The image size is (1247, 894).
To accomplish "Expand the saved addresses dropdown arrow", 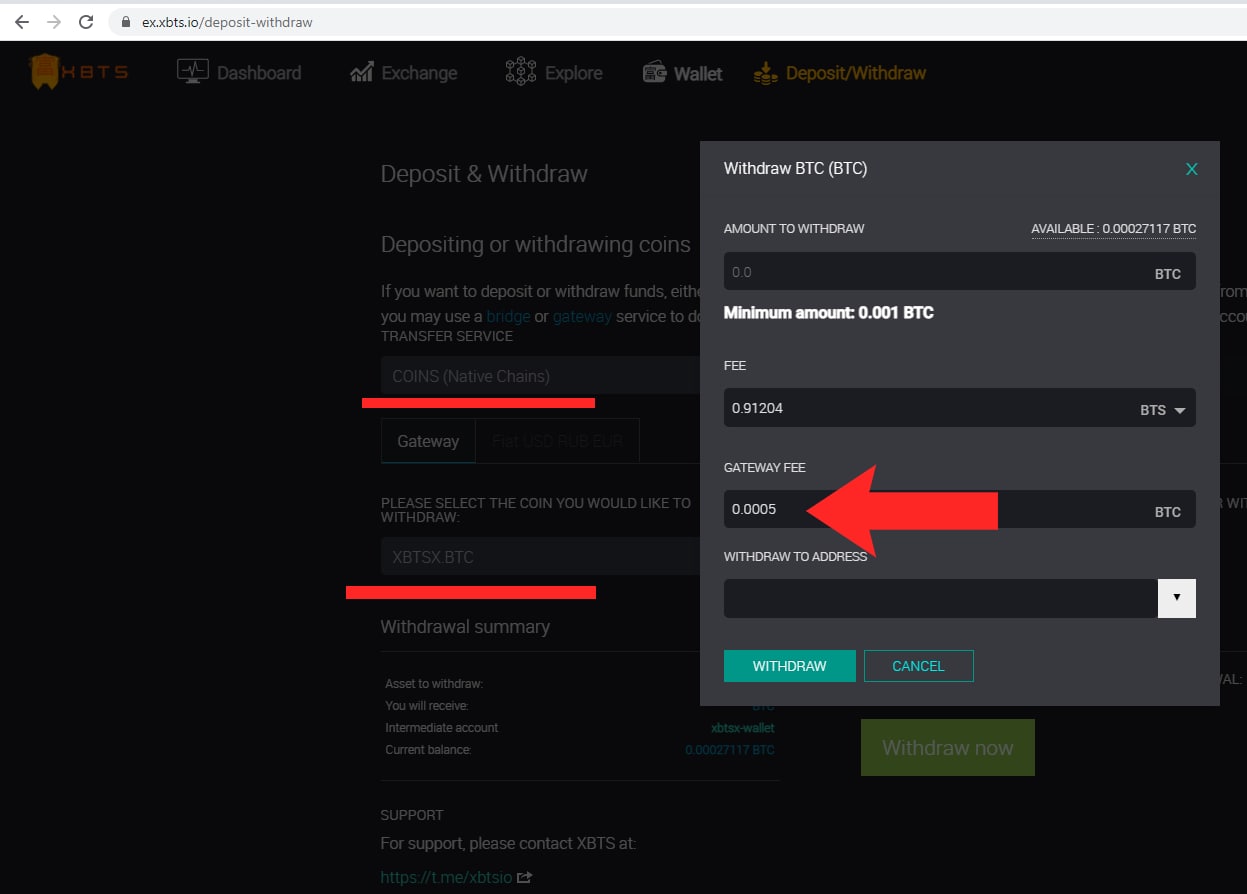I will (x=1177, y=598).
